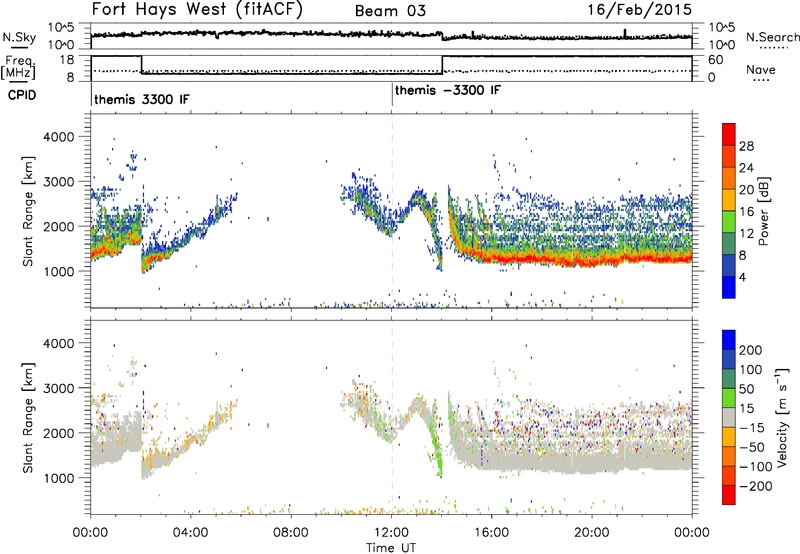Click the CPID change marker line near 12:00
The image size is (800, 554).
[392, 94]
